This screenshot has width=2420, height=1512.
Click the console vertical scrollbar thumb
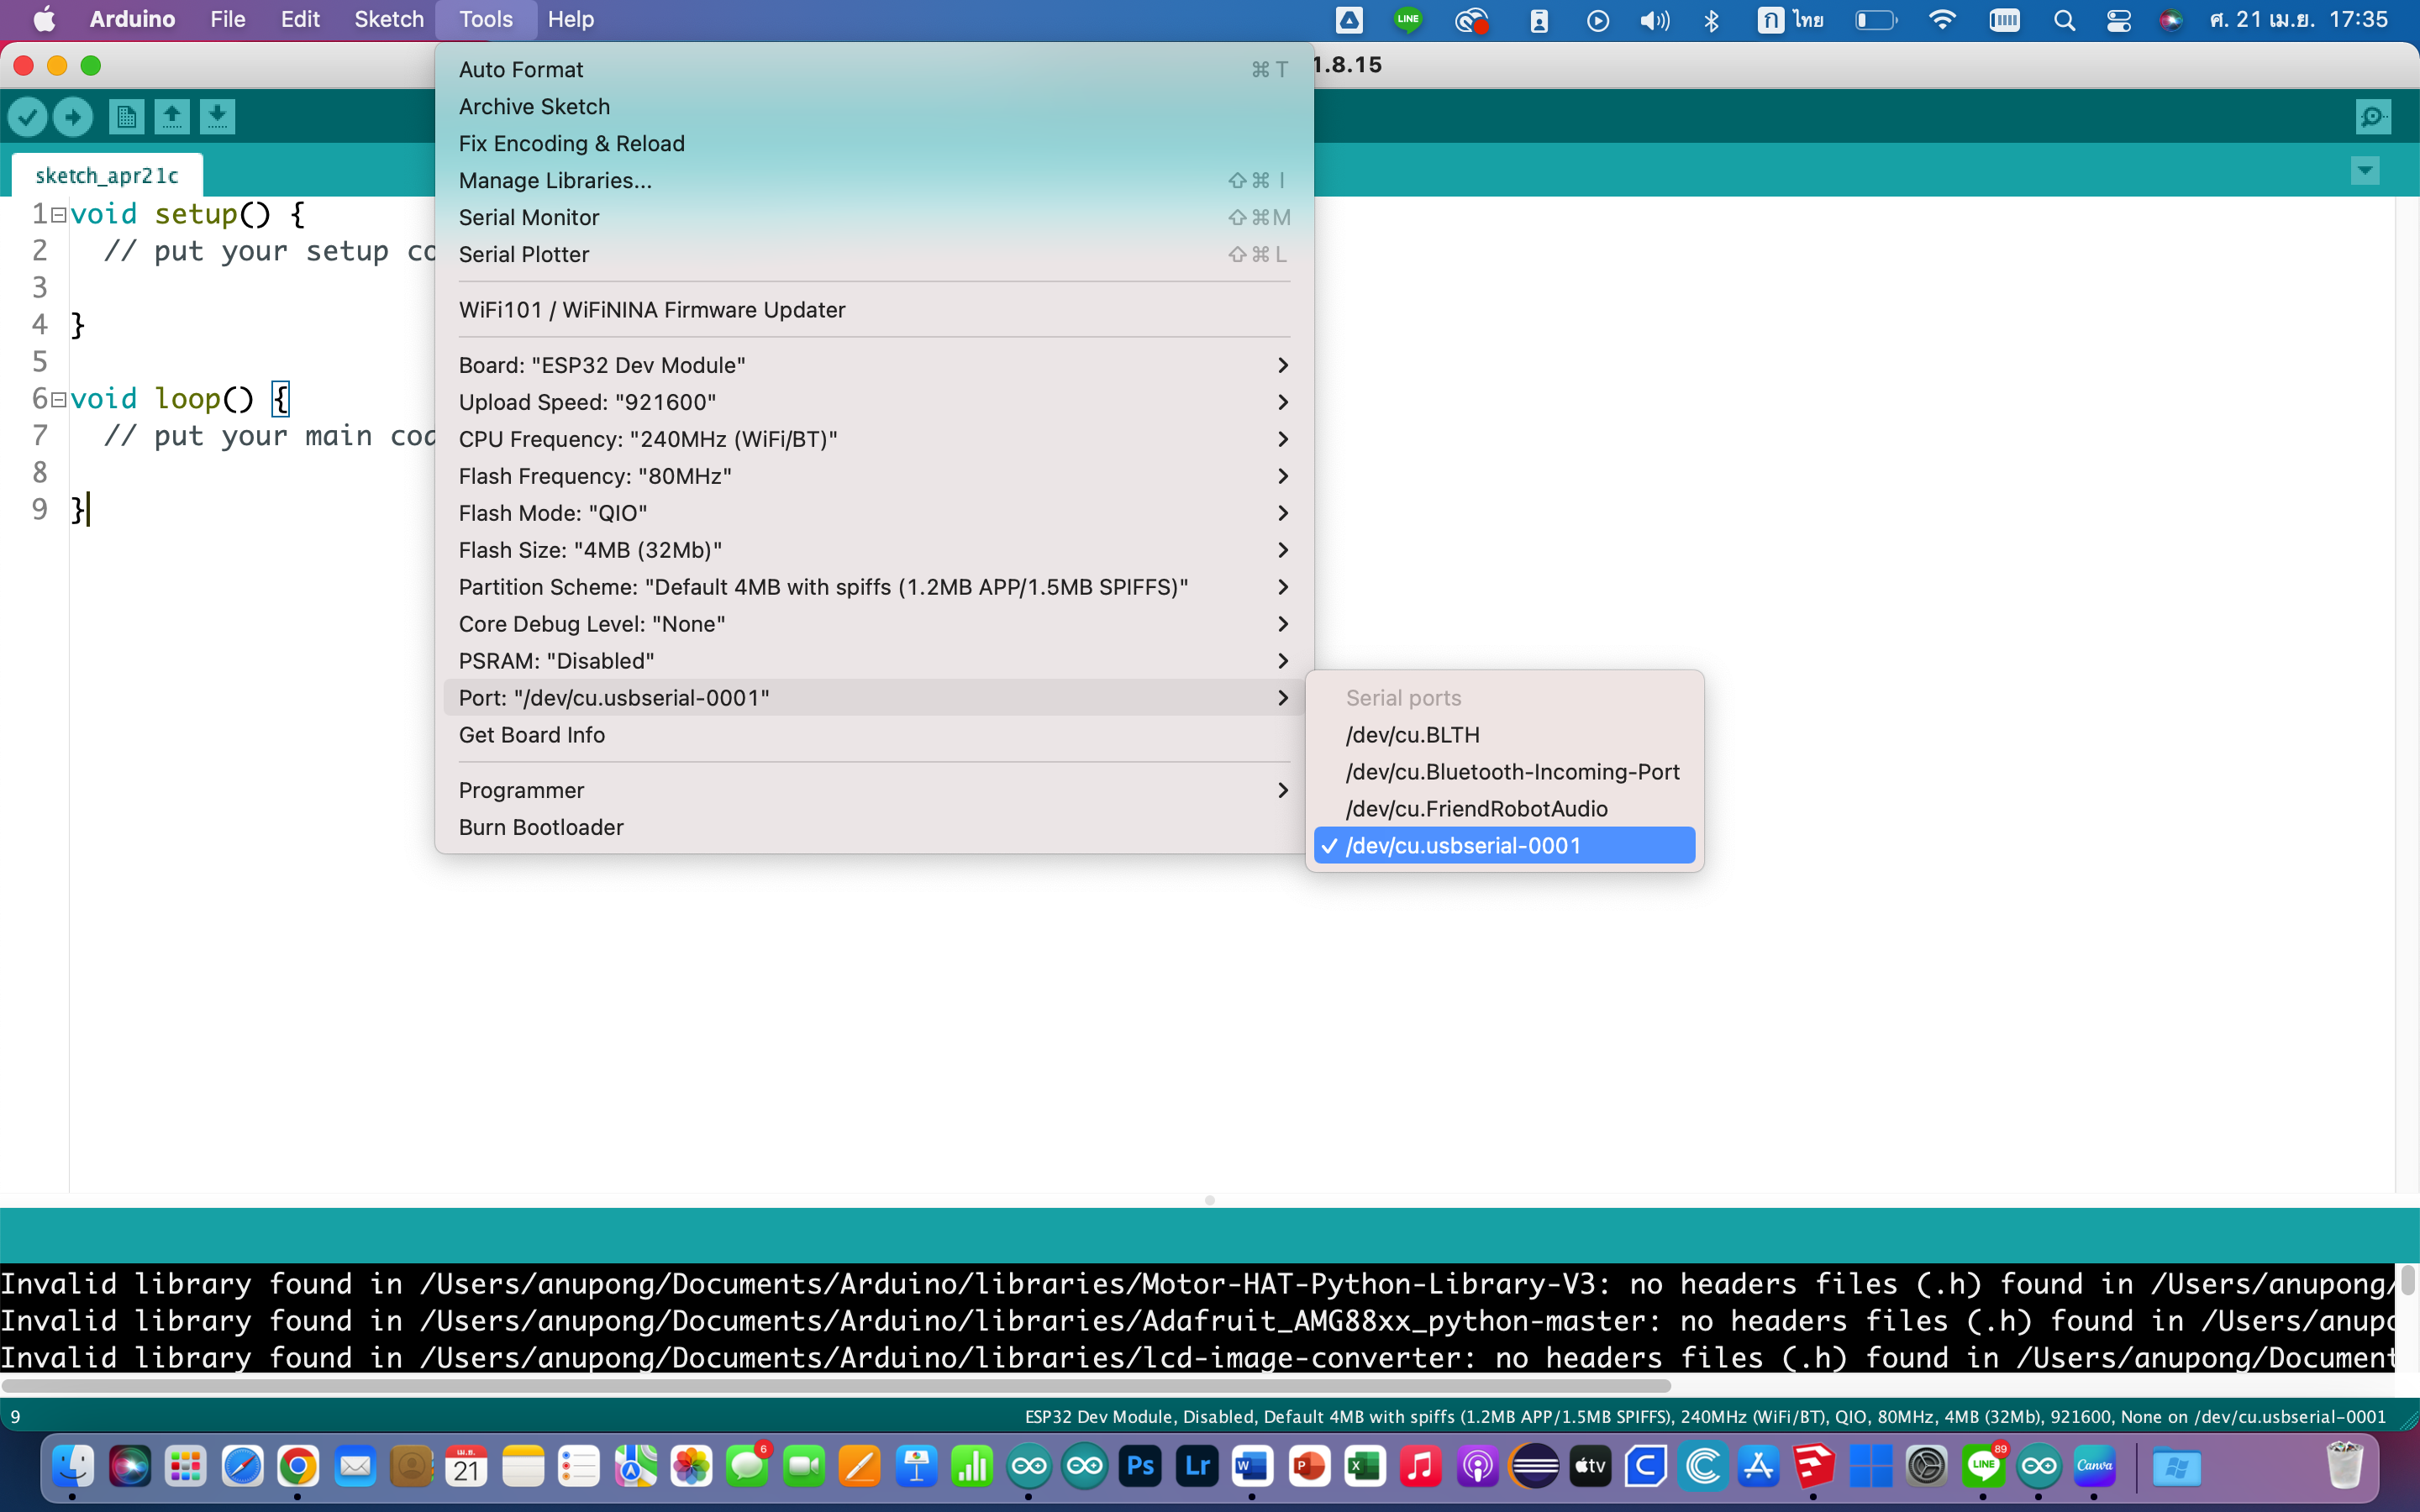click(2407, 1281)
